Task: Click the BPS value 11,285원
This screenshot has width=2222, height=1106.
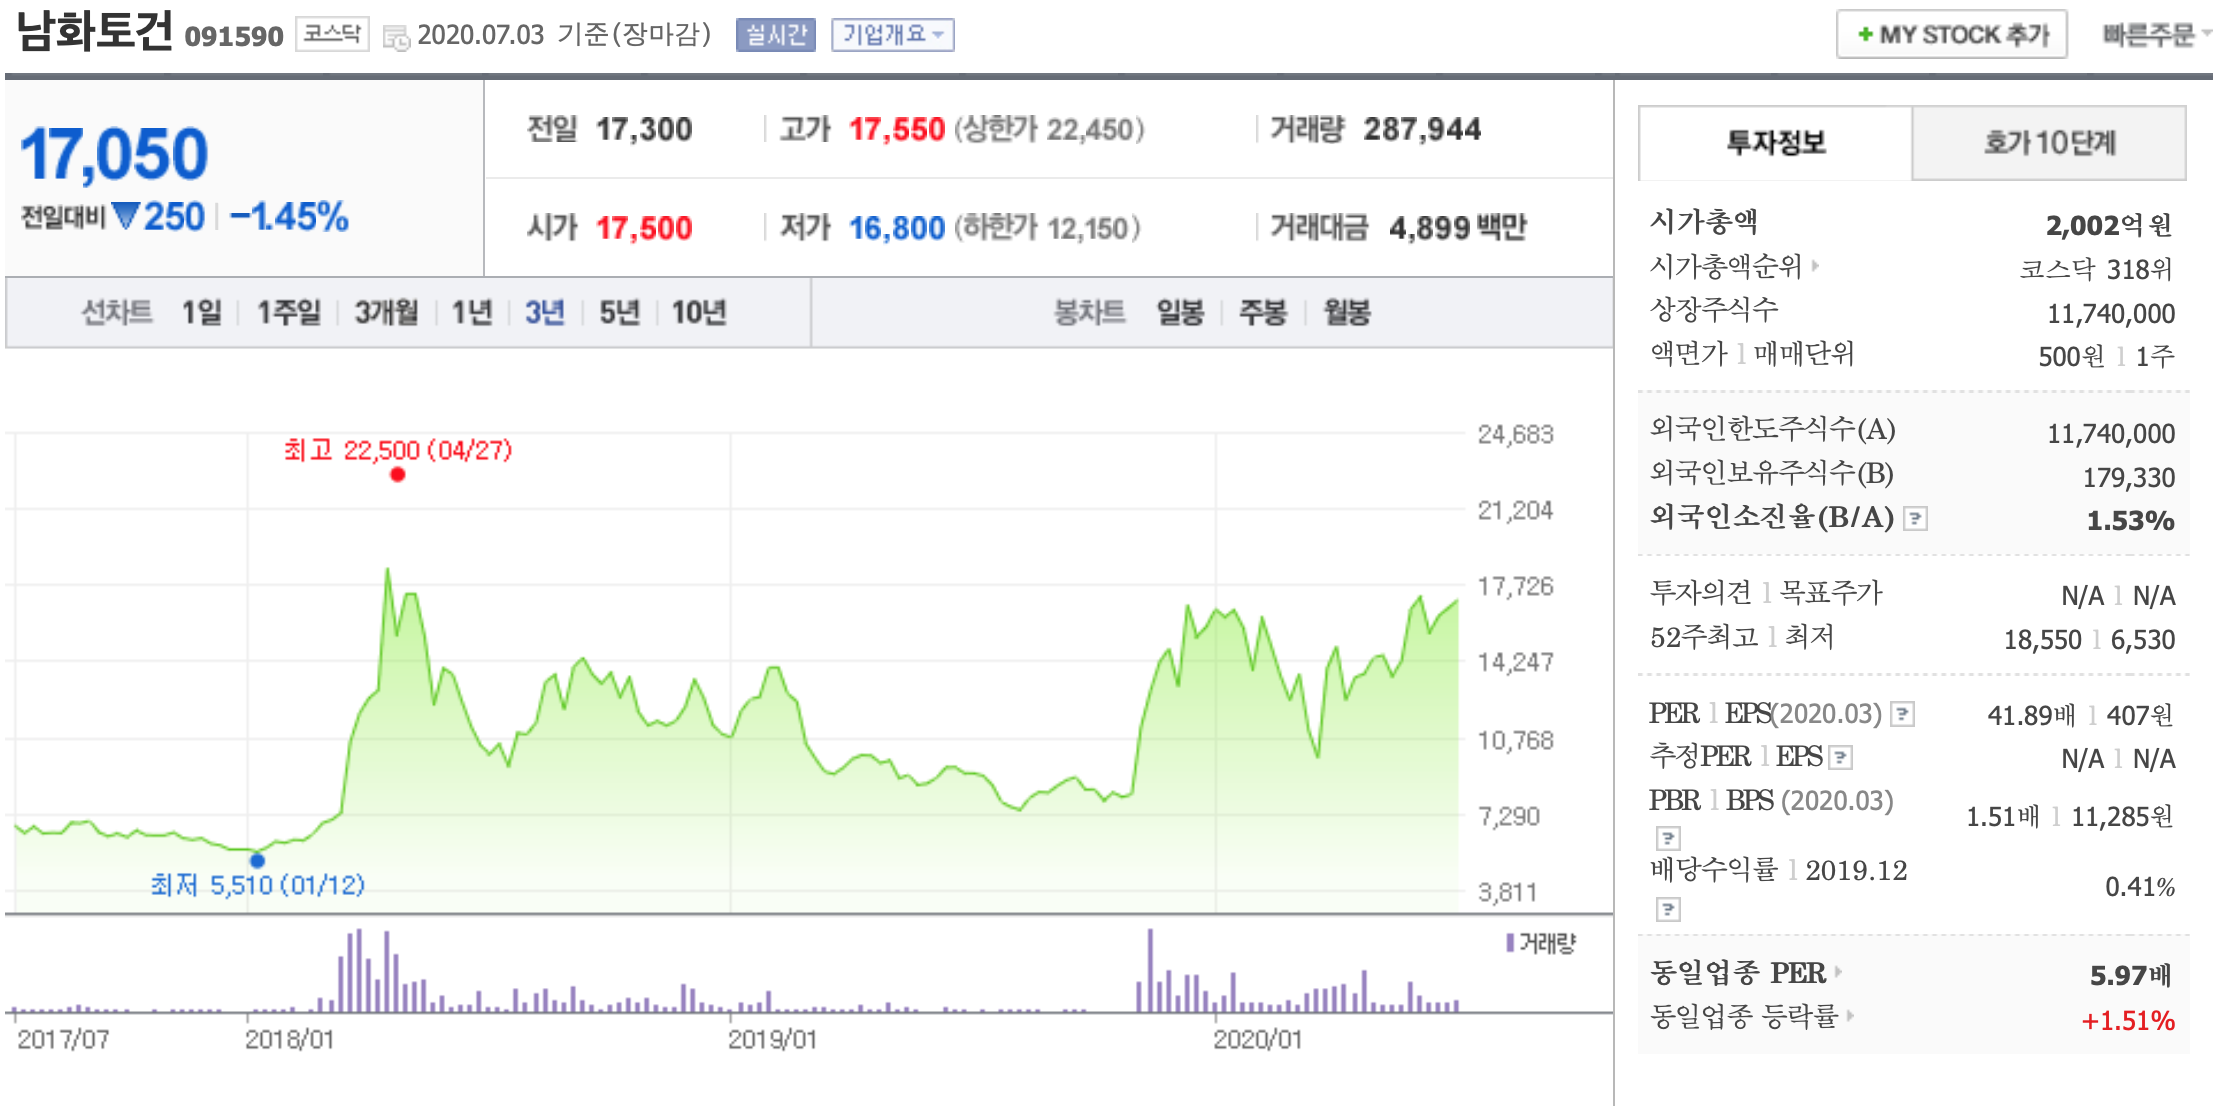Action: click(2122, 817)
